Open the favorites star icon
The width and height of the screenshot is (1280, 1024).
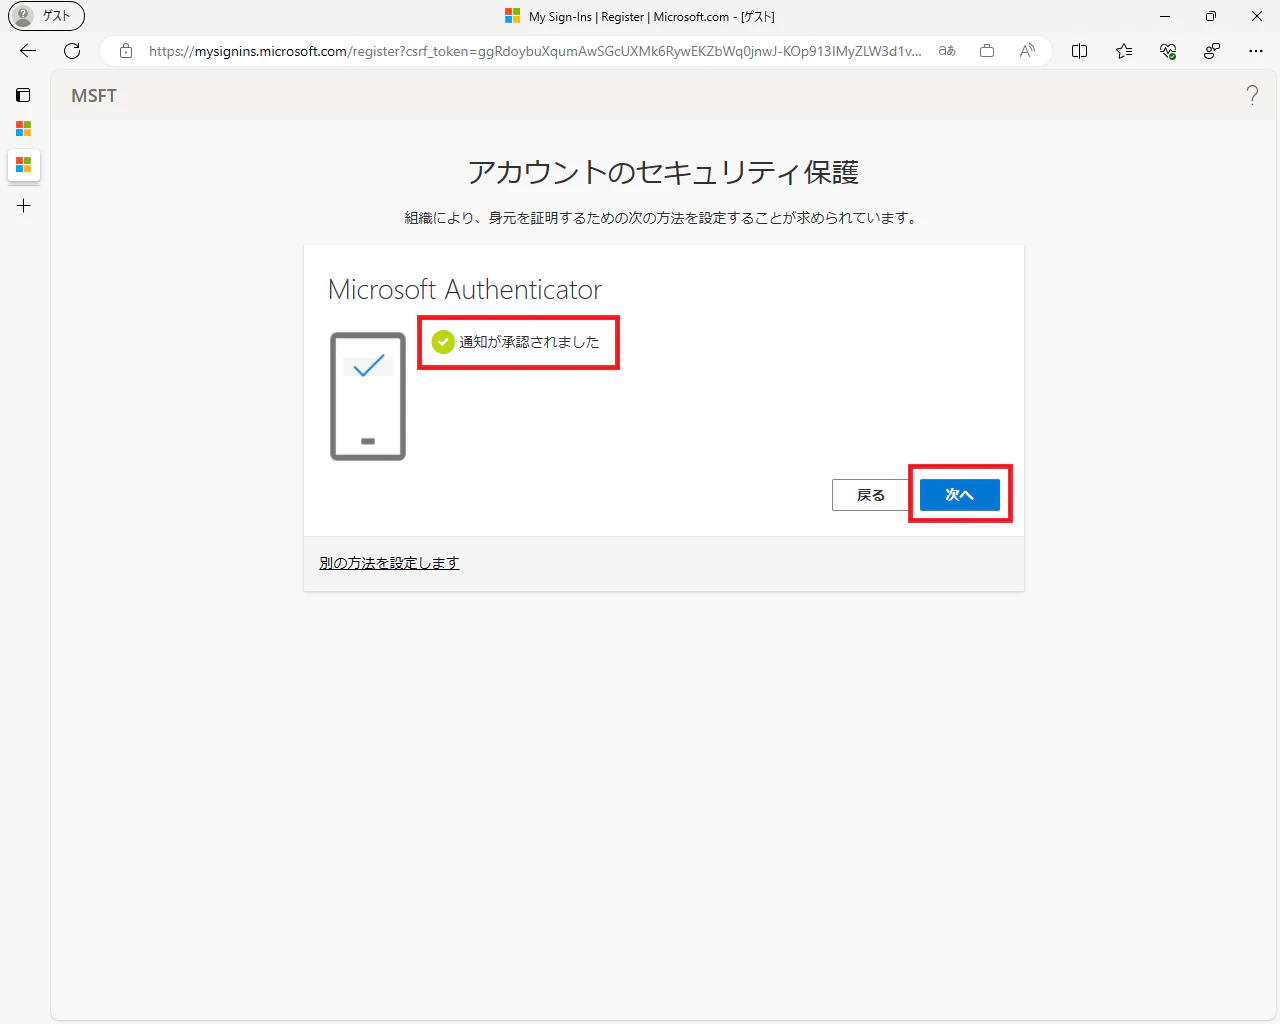(1124, 51)
